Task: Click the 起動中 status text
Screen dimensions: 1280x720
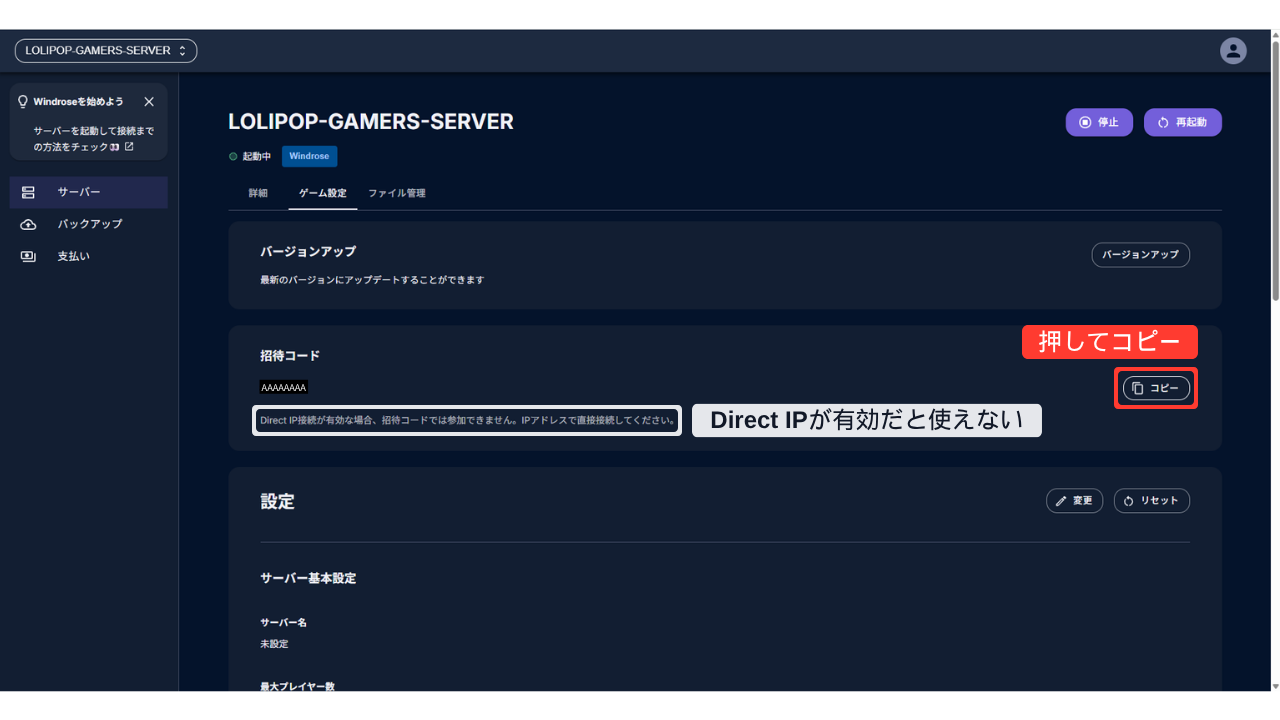Action: (257, 157)
